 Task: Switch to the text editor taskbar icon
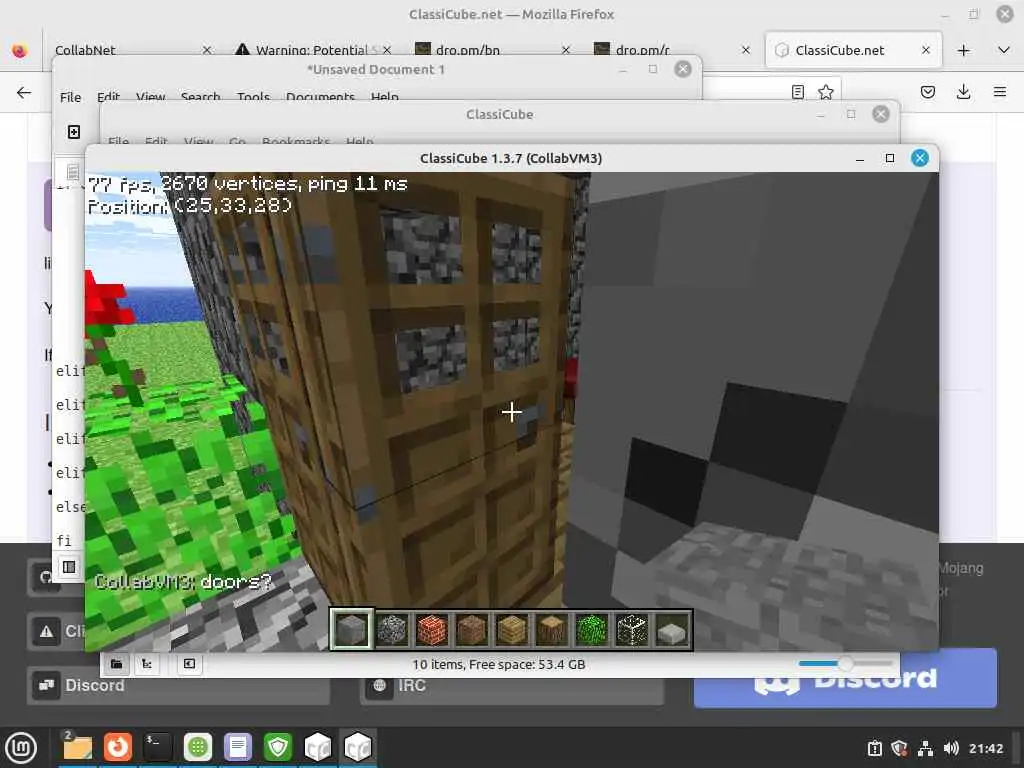coord(238,747)
